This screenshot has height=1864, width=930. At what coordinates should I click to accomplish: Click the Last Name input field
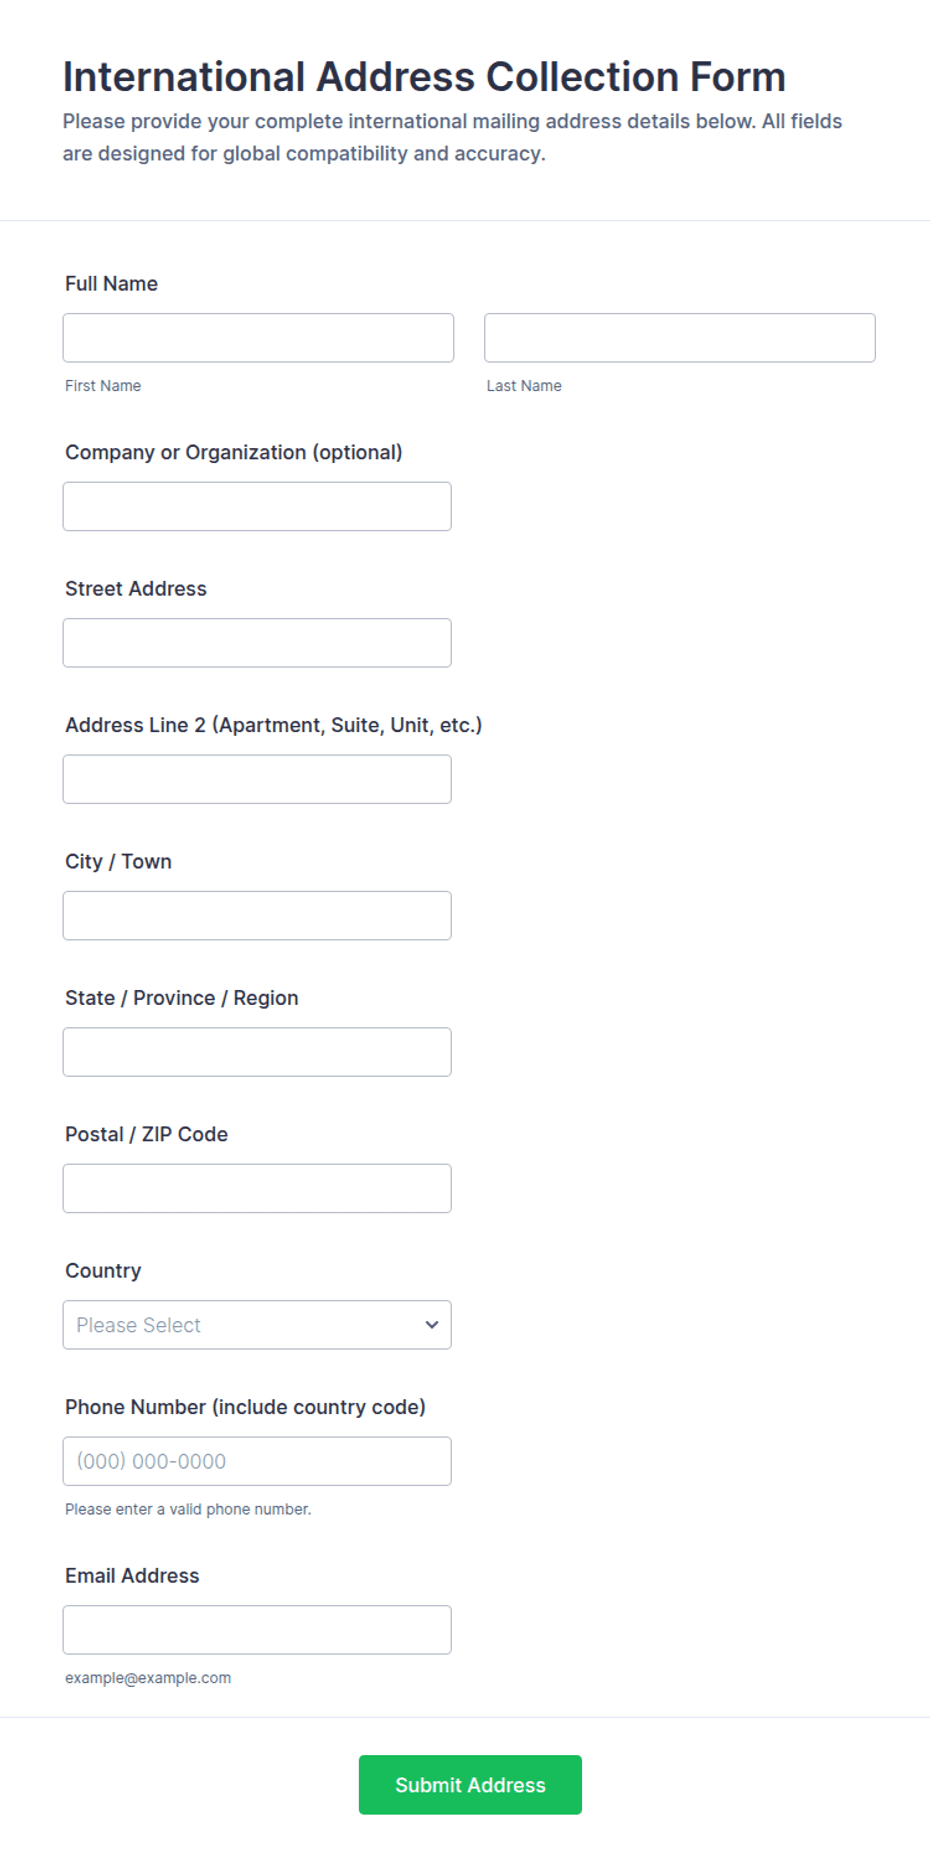tap(680, 338)
